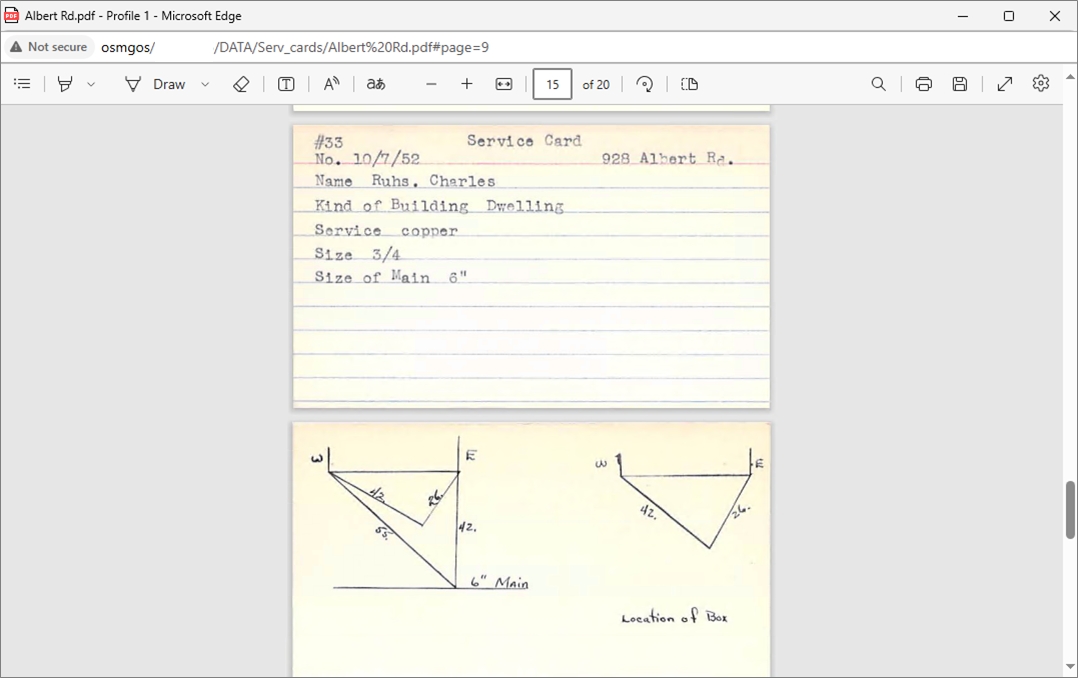
Task: Expand the Draw options dropdown arrow
Action: 205,84
